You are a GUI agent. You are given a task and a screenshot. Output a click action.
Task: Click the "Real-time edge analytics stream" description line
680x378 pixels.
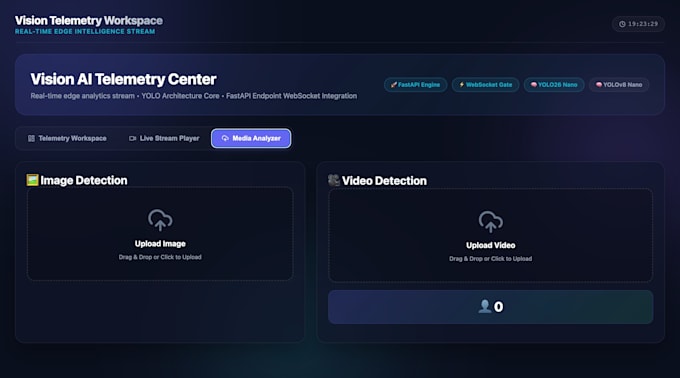pos(193,96)
